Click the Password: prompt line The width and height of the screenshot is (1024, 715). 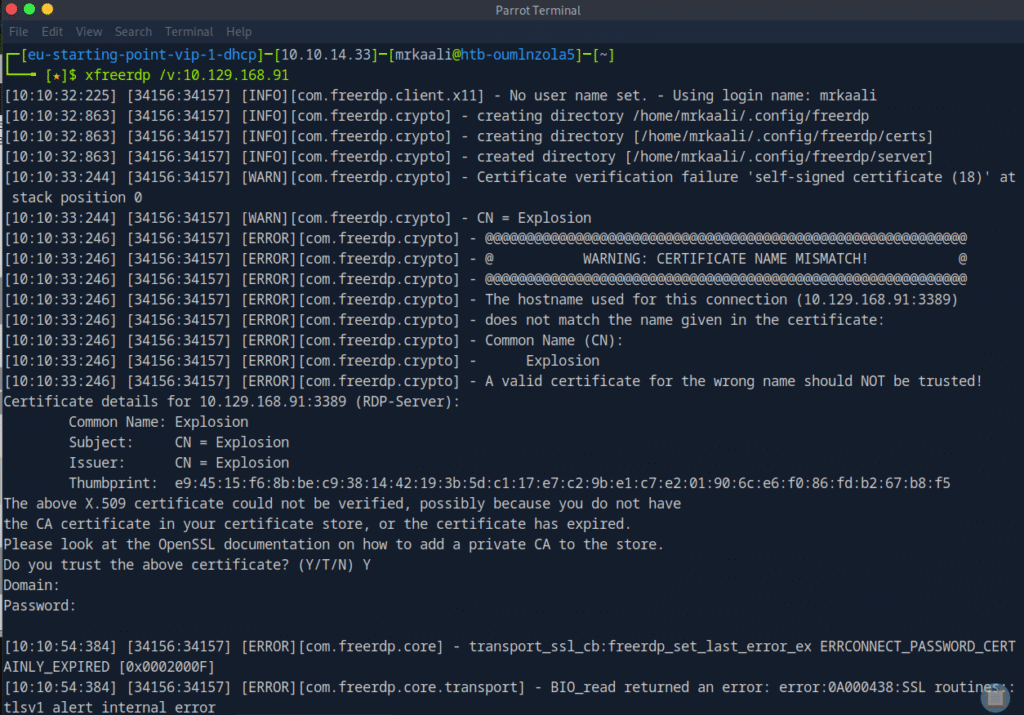(40, 605)
